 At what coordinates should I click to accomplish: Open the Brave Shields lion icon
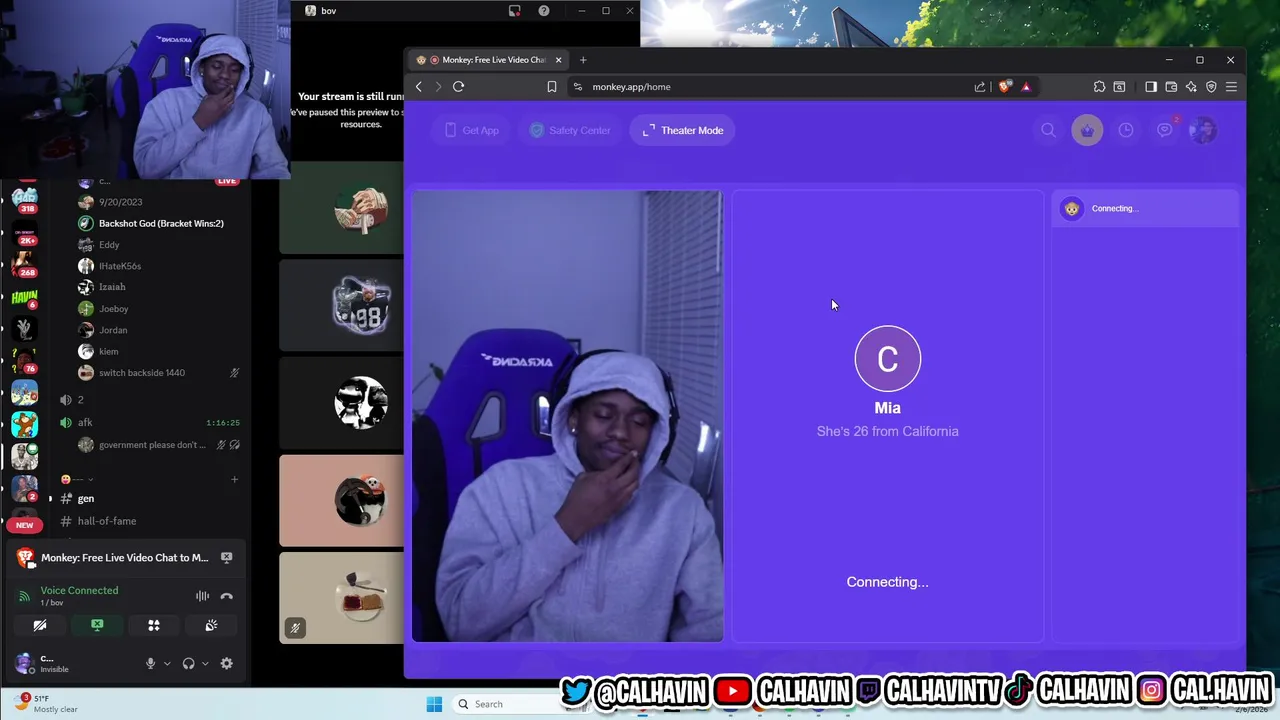point(1005,87)
